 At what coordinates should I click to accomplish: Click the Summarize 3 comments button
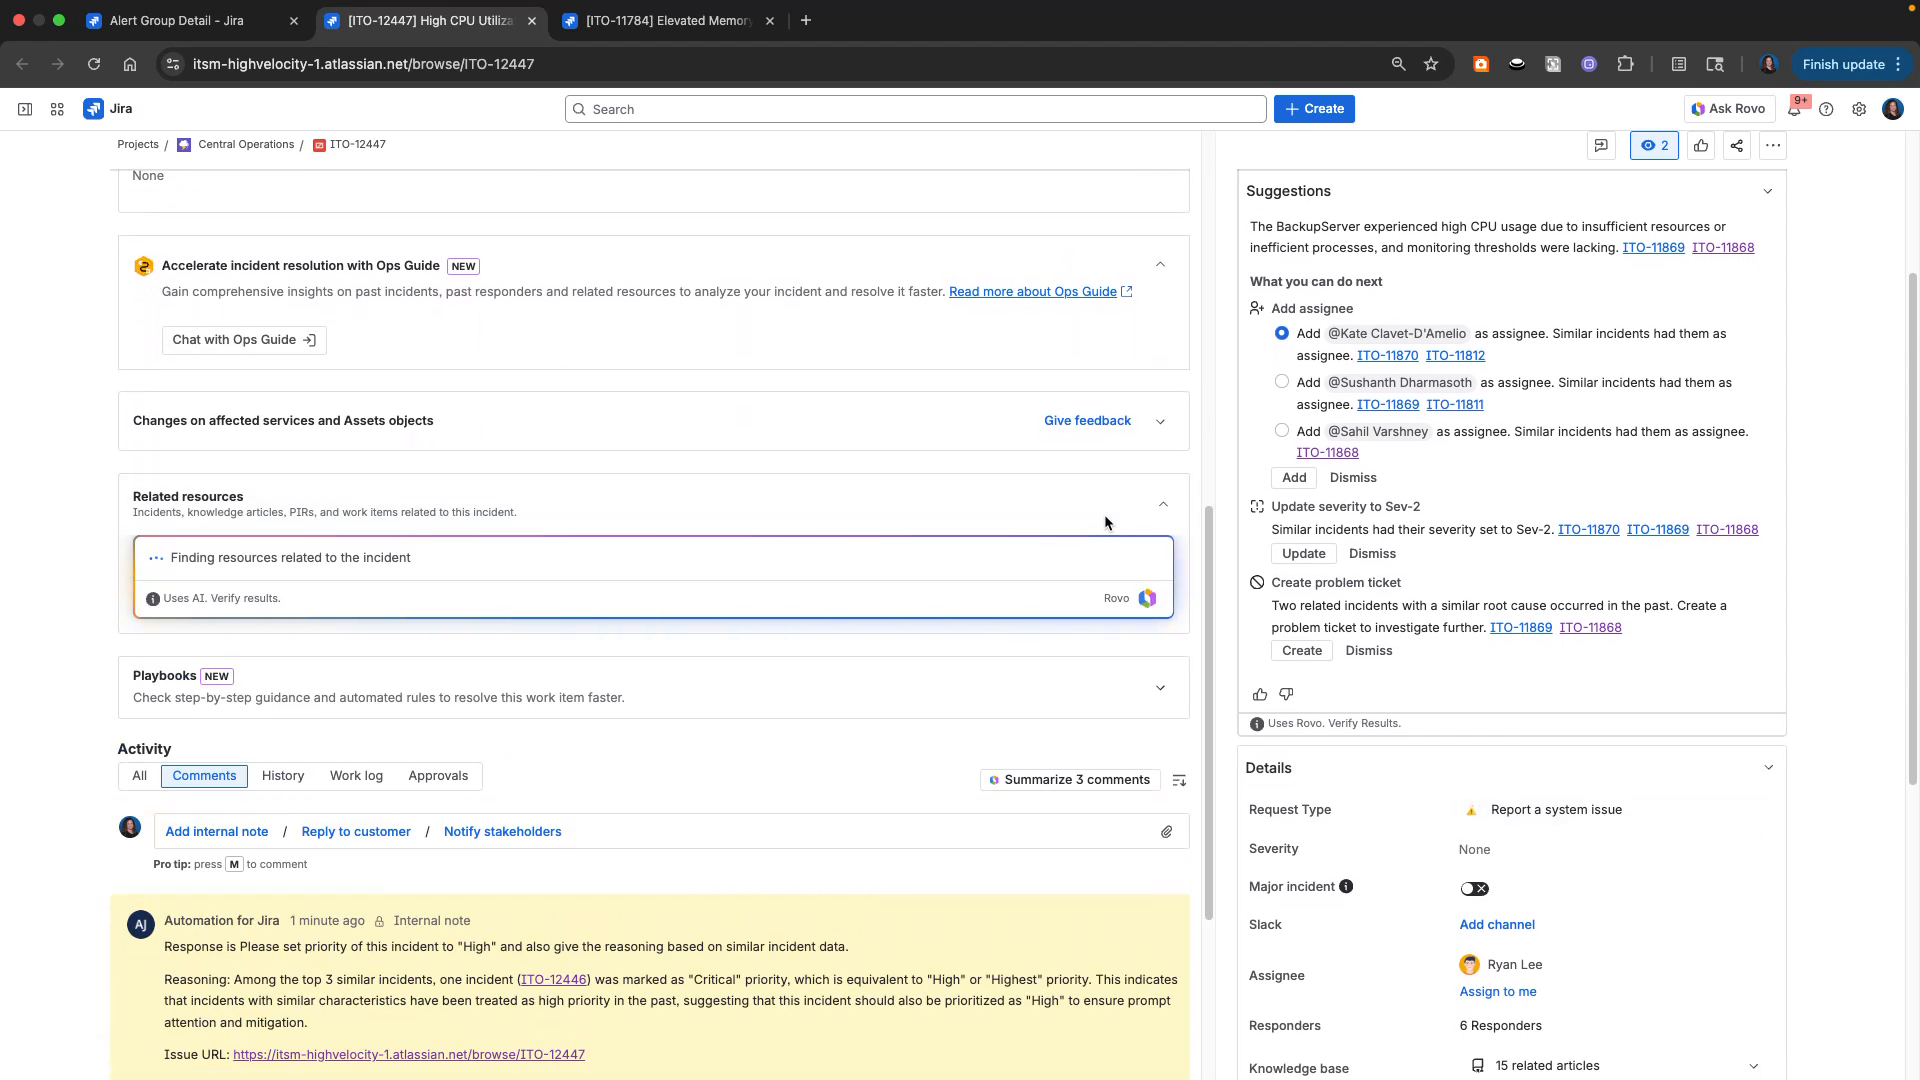(x=1069, y=779)
